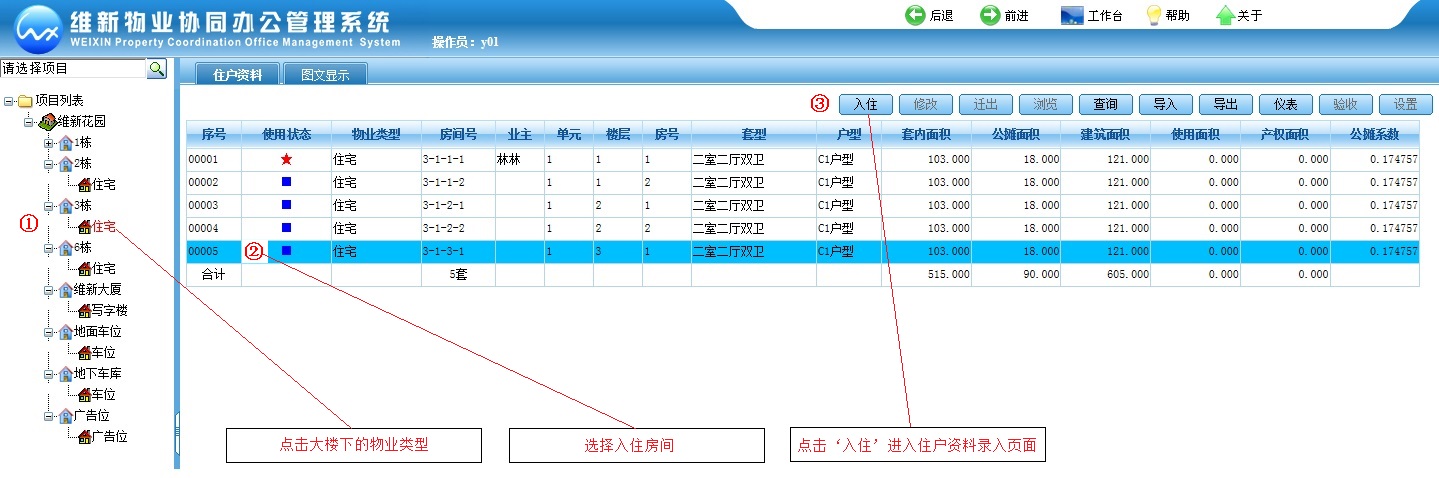This screenshot has height=478, width=1439.
Task: Click the Help (帮助) lightbulb icon
Action: (1153, 15)
